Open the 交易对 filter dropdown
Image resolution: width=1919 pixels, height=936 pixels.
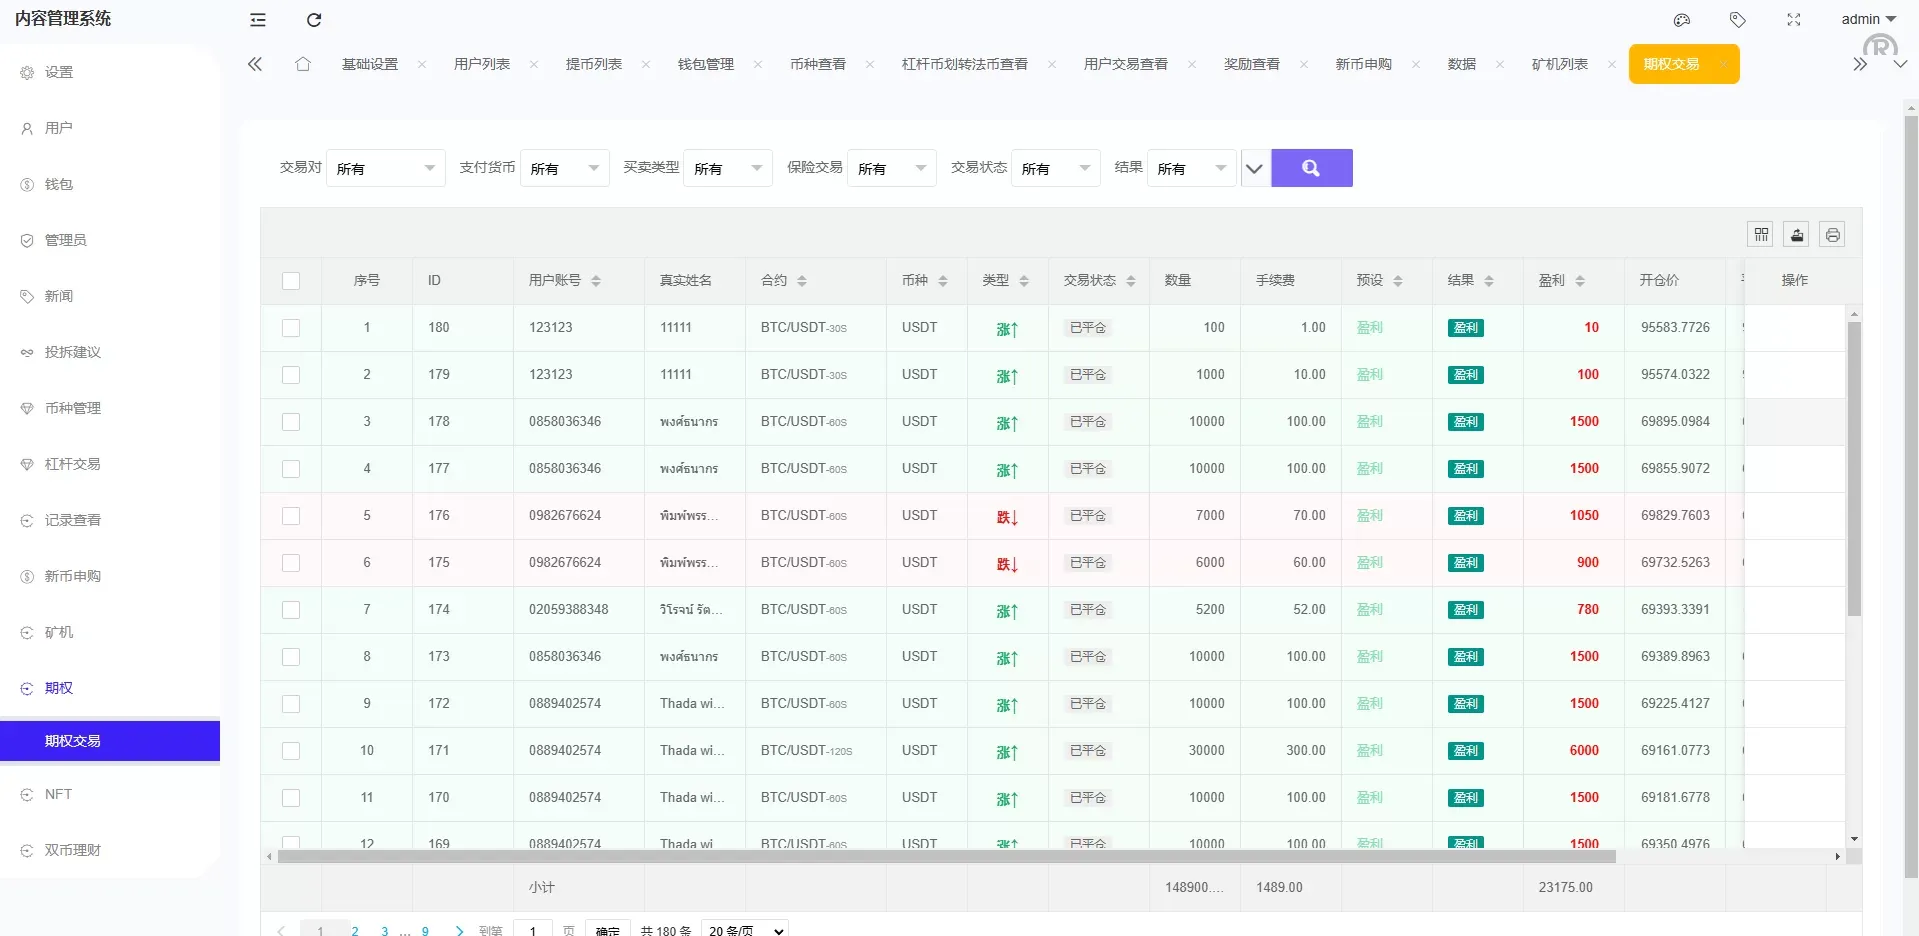click(x=386, y=168)
